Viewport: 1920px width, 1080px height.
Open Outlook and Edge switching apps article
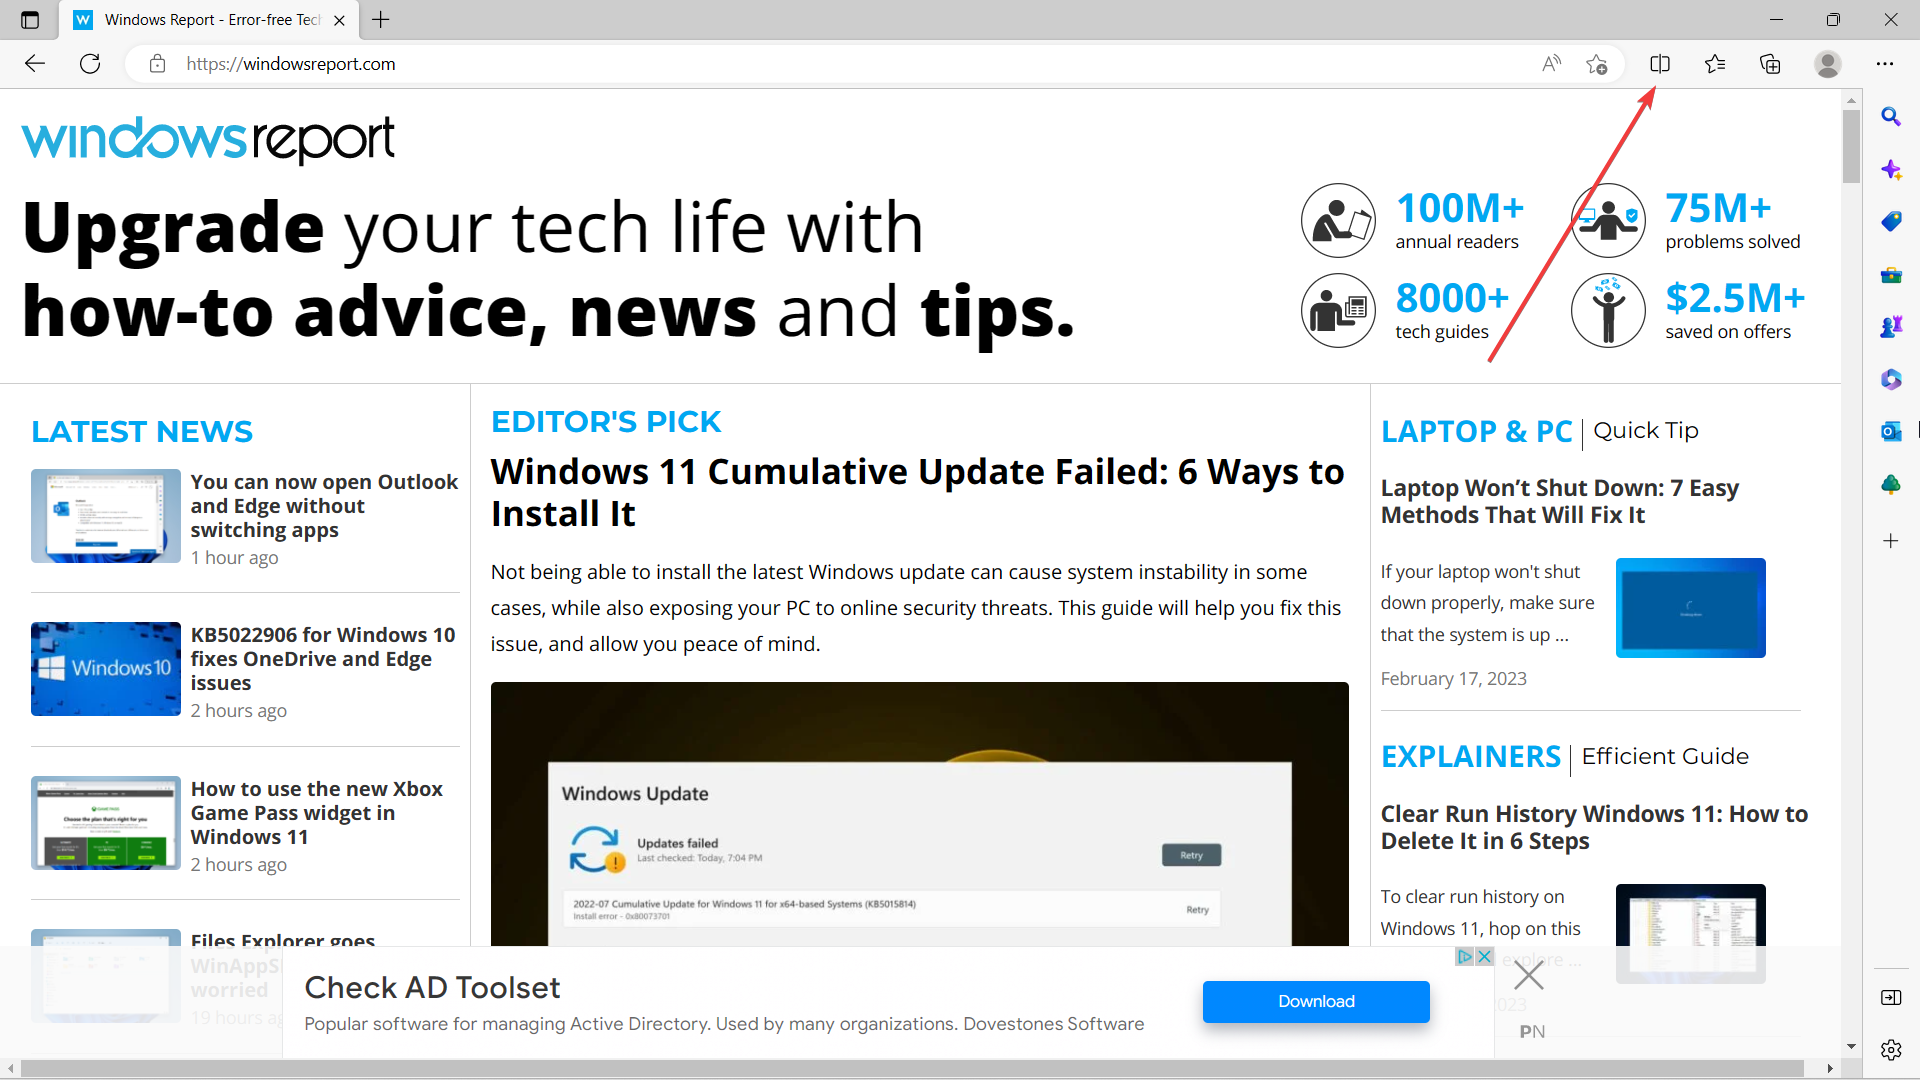tap(324, 506)
